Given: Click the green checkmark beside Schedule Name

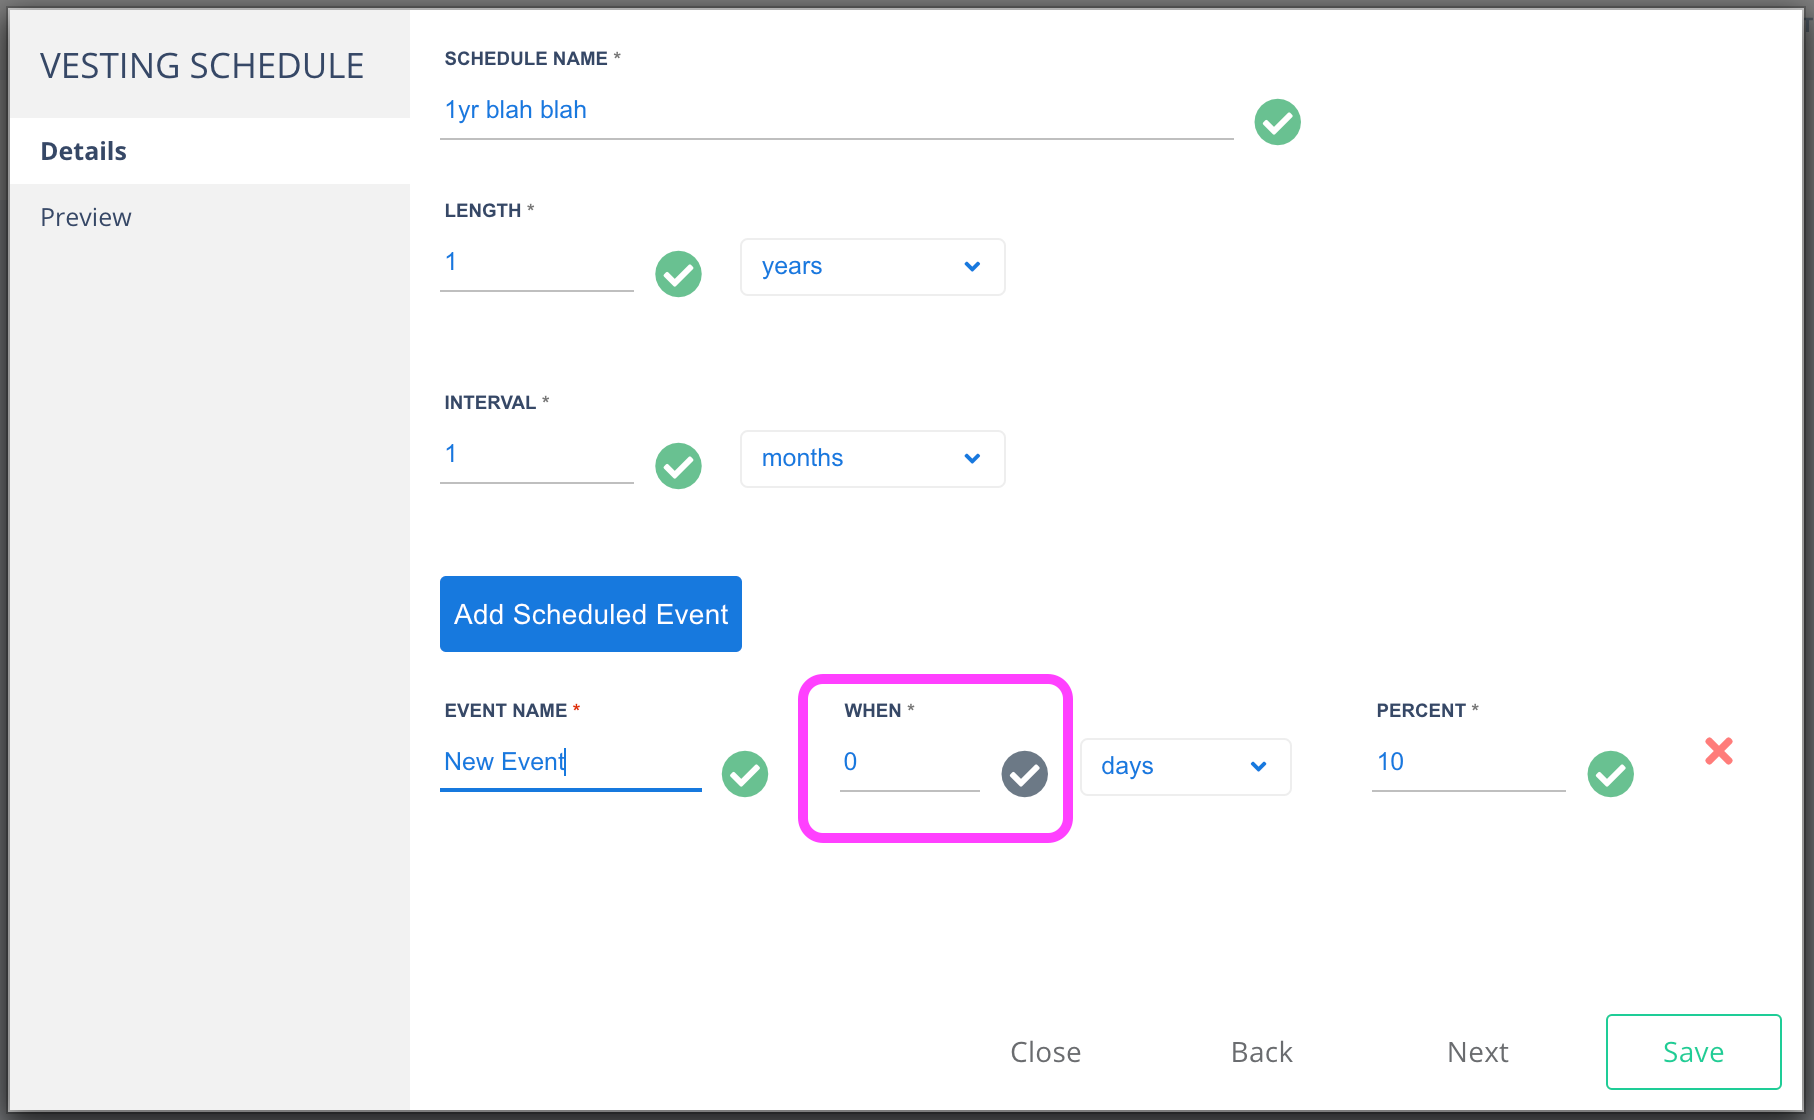Looking at the screenshot, I should tap(1277, 122).
